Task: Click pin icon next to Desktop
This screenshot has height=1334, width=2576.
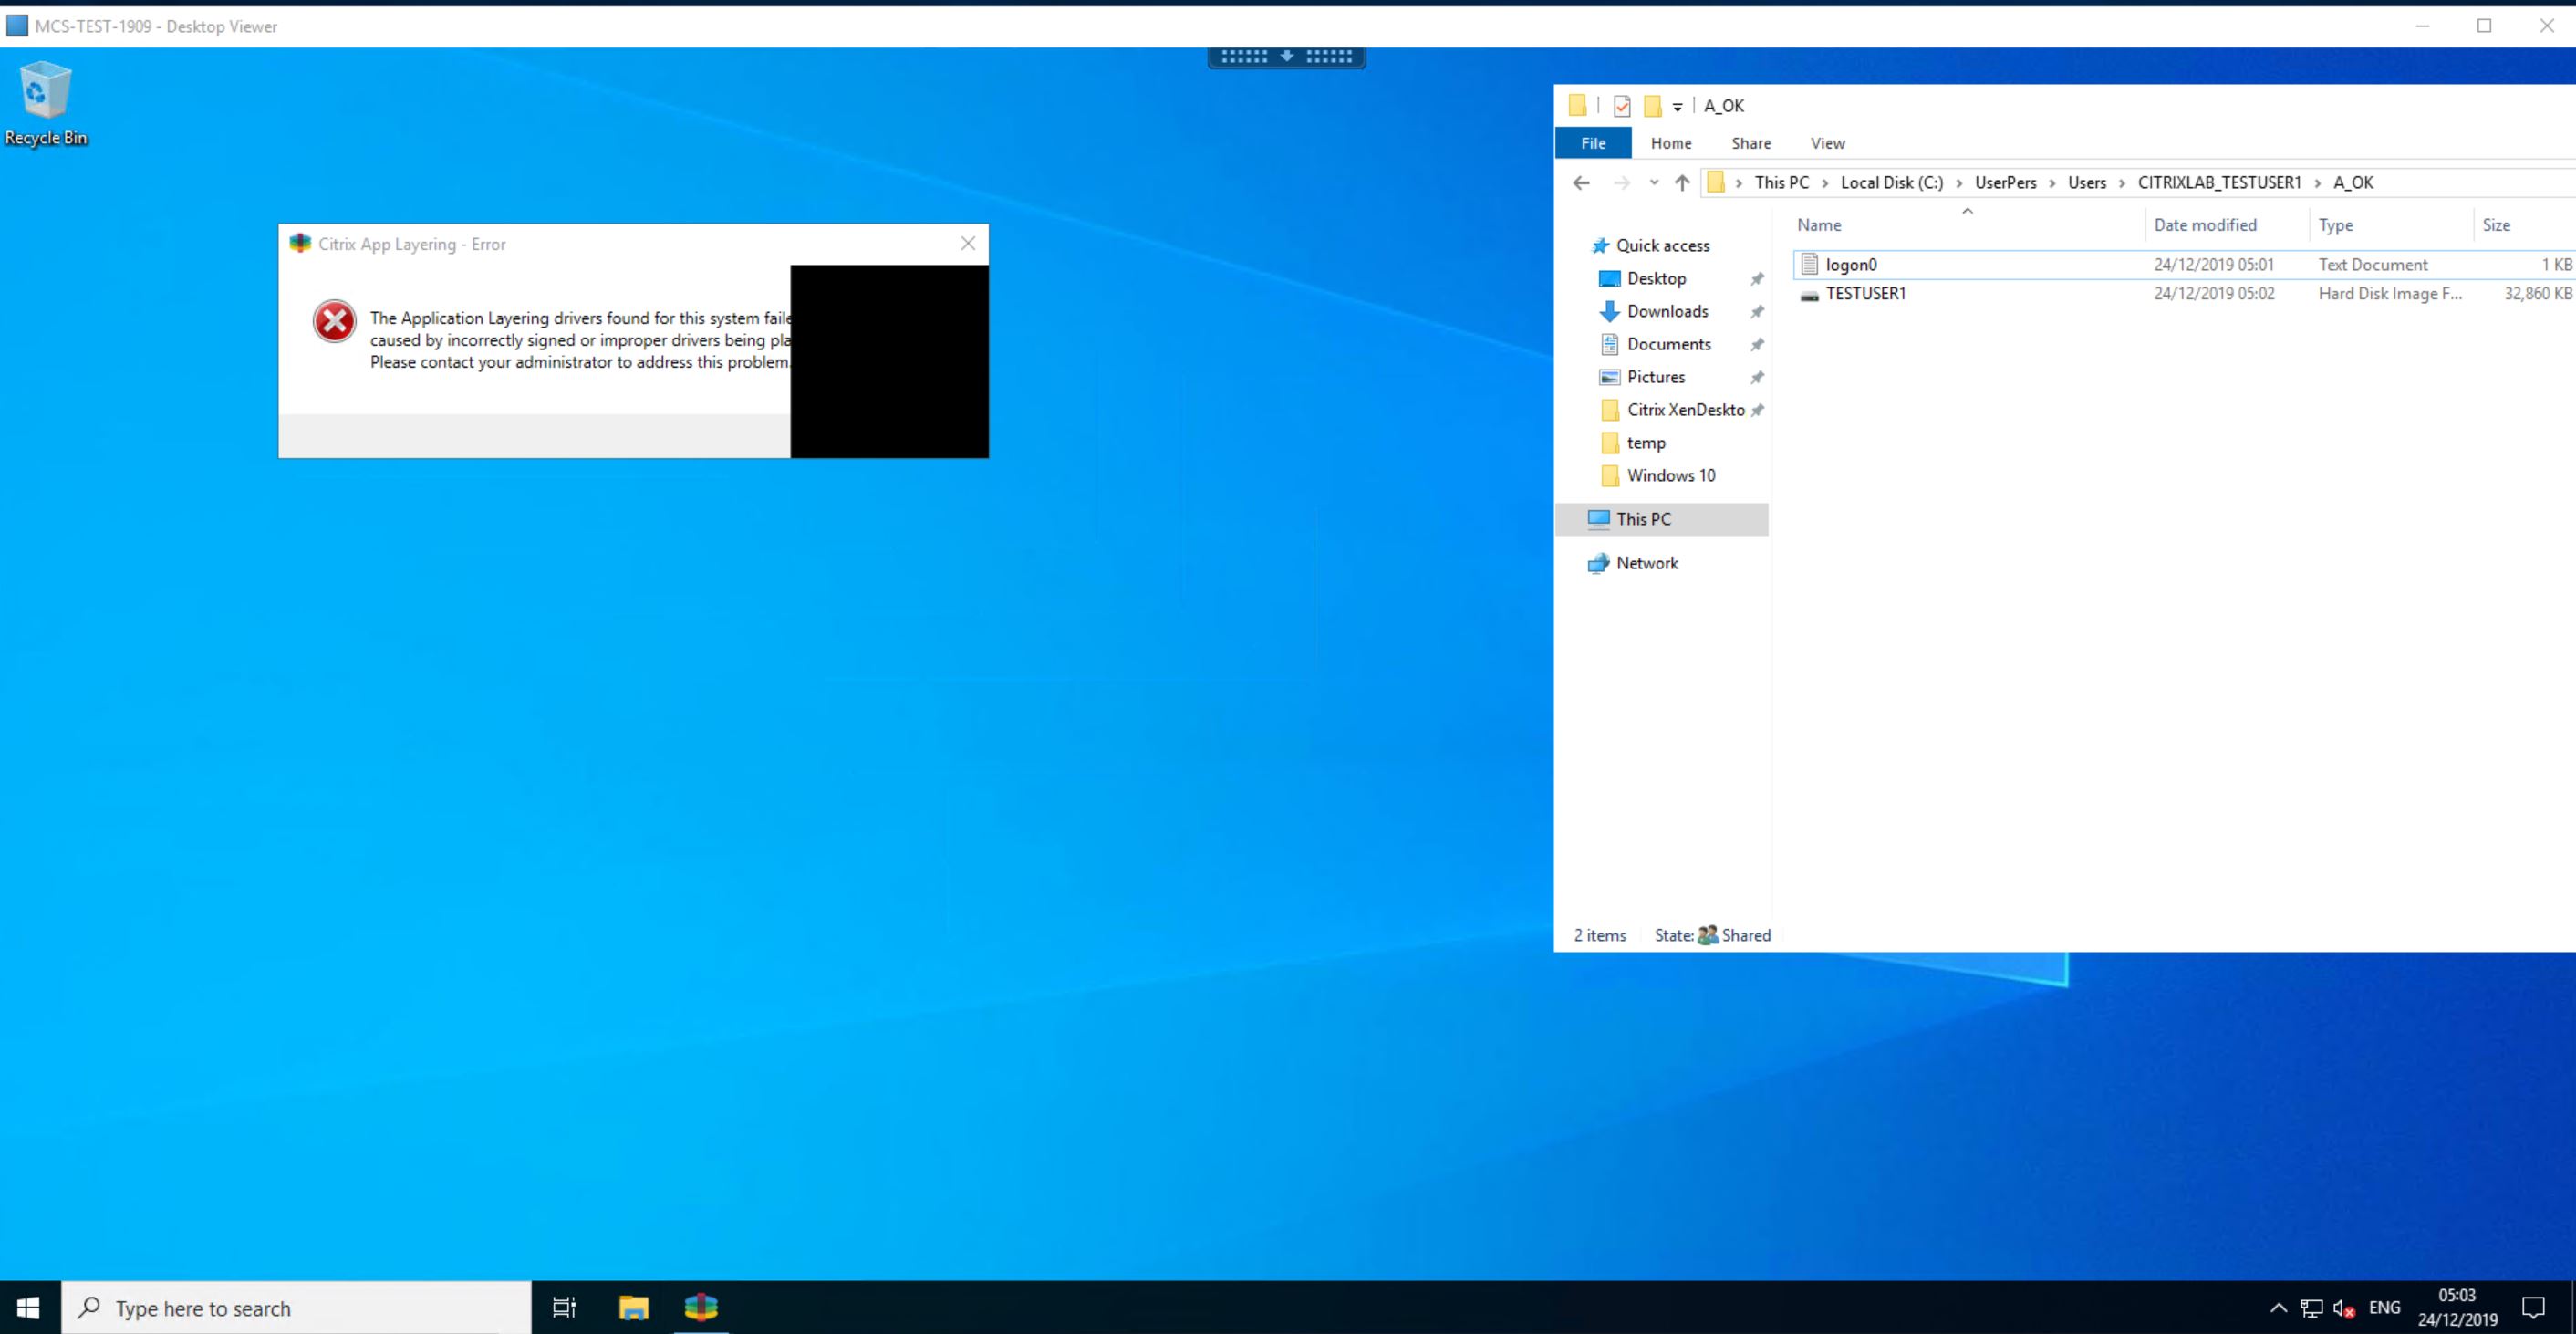Action: (x=1756, y=279)
